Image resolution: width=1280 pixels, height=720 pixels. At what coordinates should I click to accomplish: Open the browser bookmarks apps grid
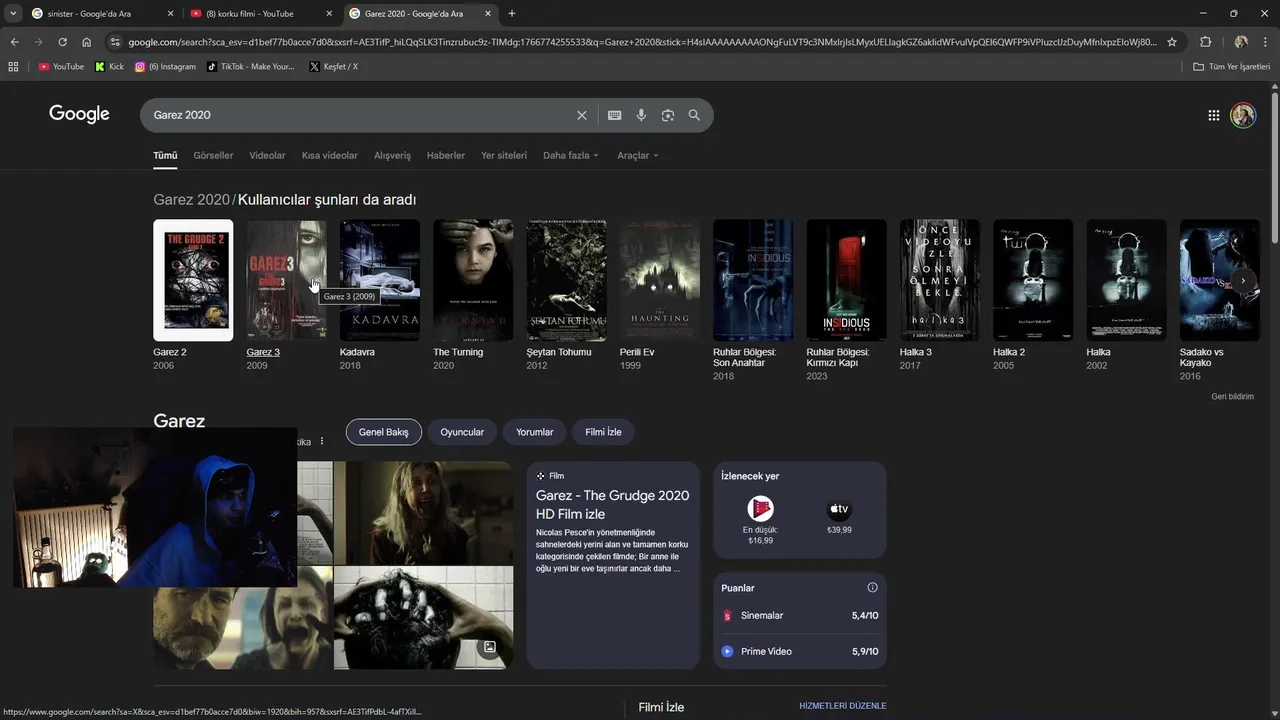(13, 67)
